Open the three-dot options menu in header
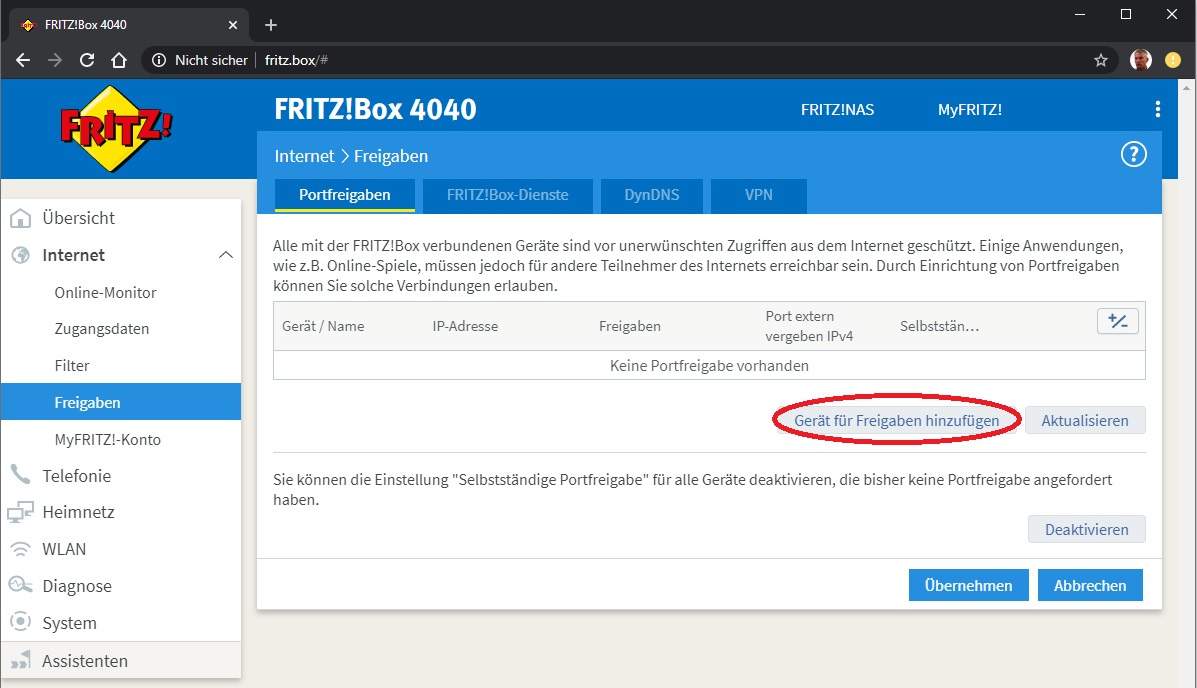 [1157, 110]
